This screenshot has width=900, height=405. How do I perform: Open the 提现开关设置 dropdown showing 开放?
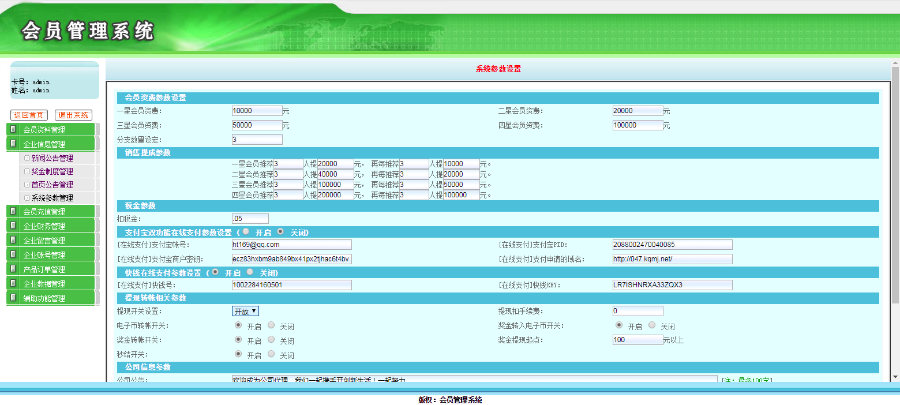[x=245, y=311]
